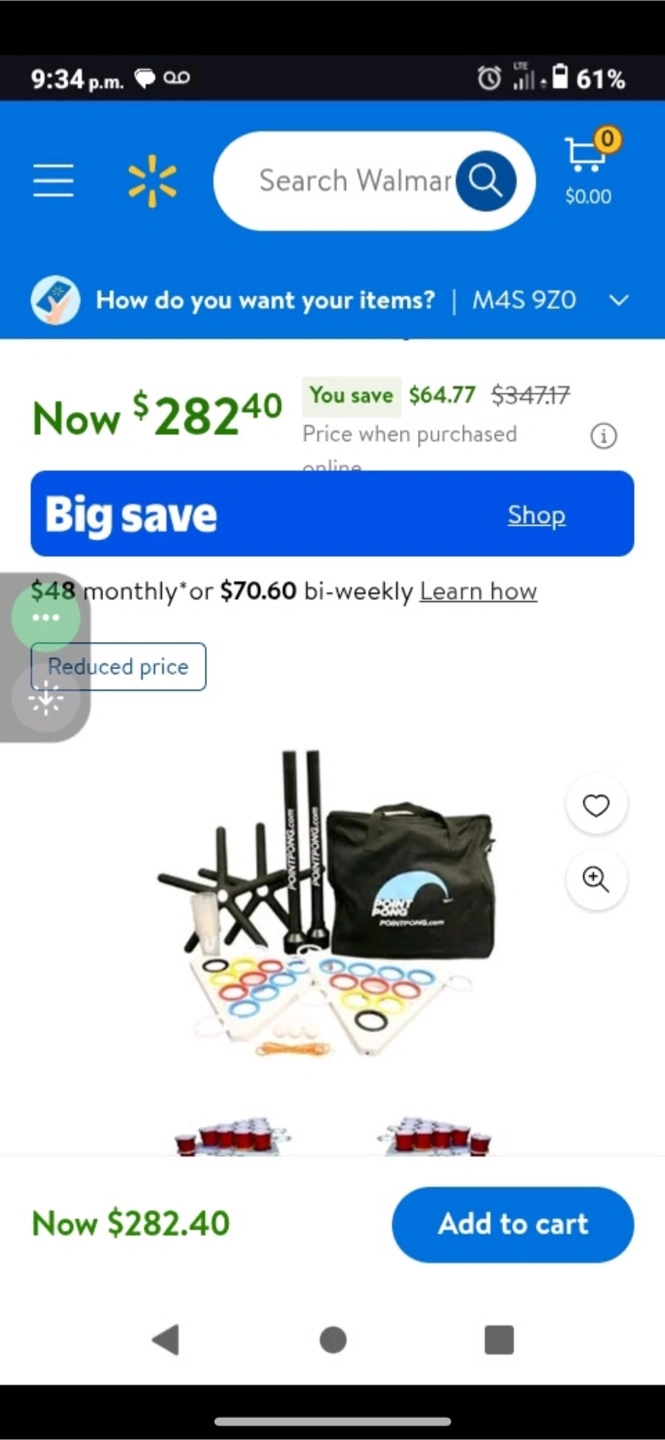Tap the Reduced price badge

118,667
